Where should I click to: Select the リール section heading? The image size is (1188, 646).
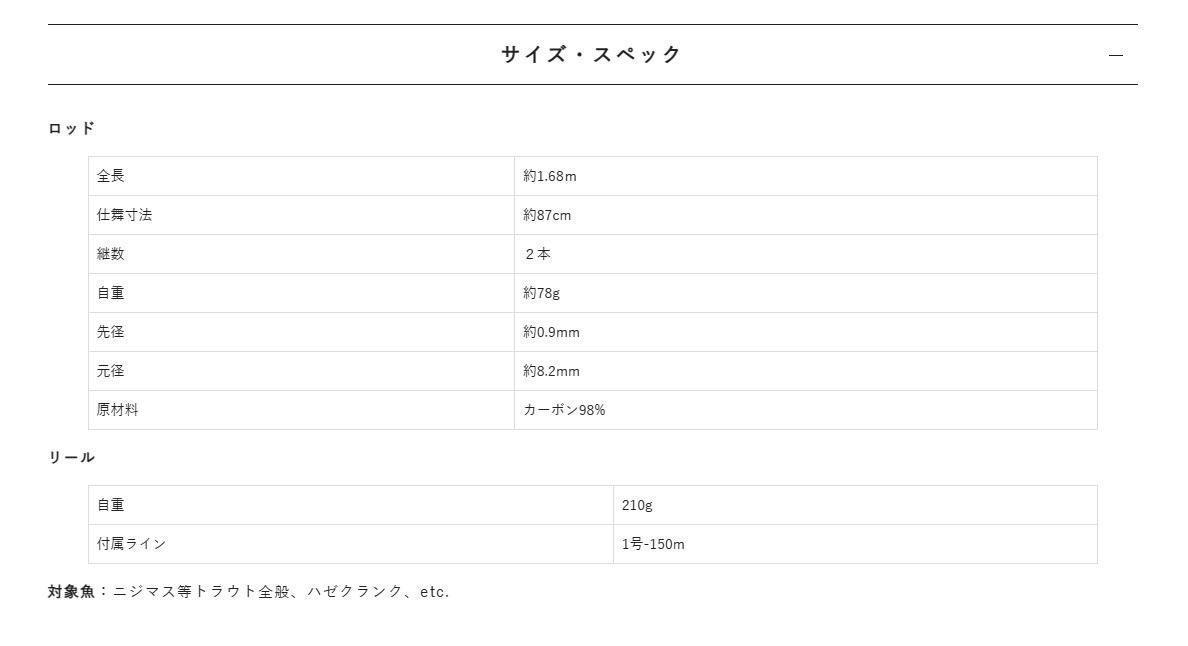coord(71,457)
